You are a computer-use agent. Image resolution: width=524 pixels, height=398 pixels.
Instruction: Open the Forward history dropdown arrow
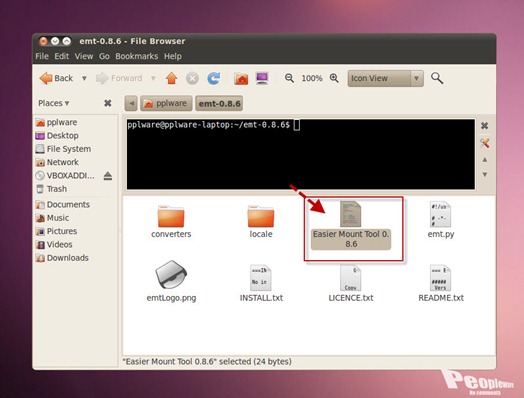[153, 79]
